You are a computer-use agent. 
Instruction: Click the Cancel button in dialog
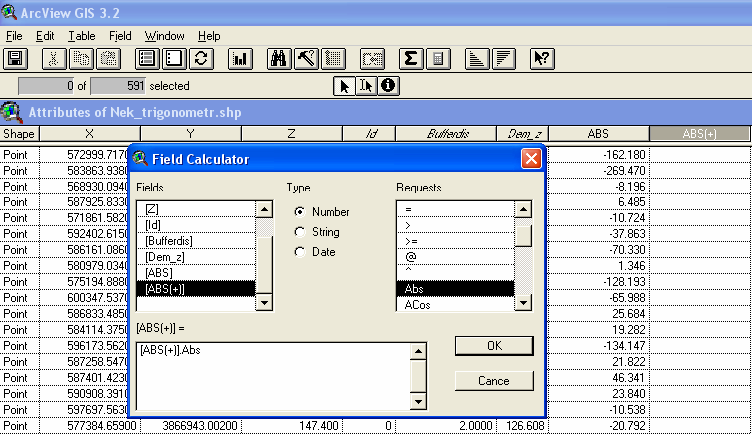tap(494, 381)
